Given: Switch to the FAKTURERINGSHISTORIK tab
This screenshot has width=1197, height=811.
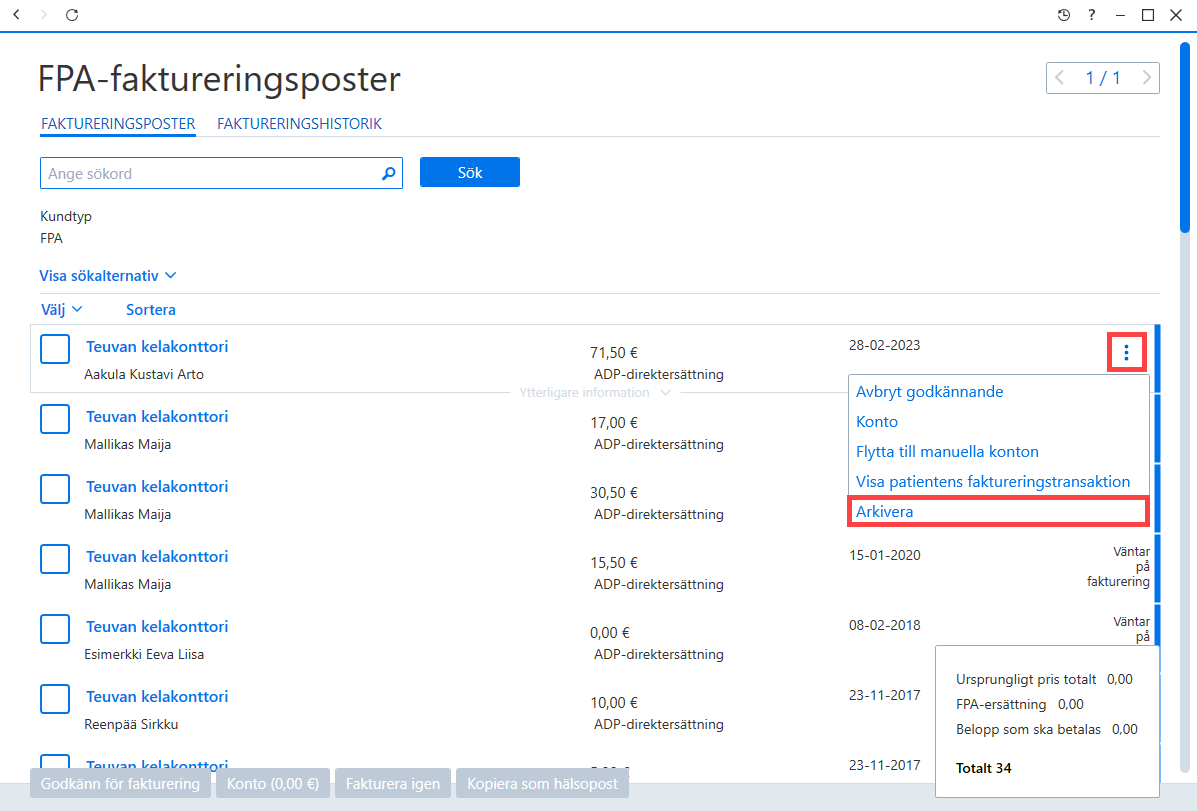Looking at the screenshot, I should pos(299,124).
